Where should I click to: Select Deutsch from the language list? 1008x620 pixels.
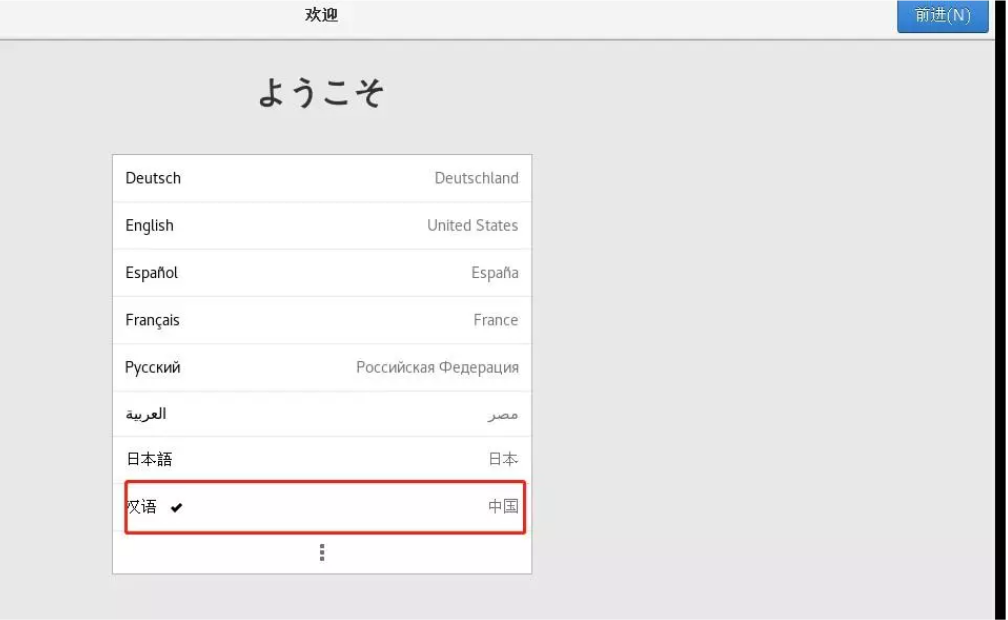pyautogui.click(x=153, y=178)
